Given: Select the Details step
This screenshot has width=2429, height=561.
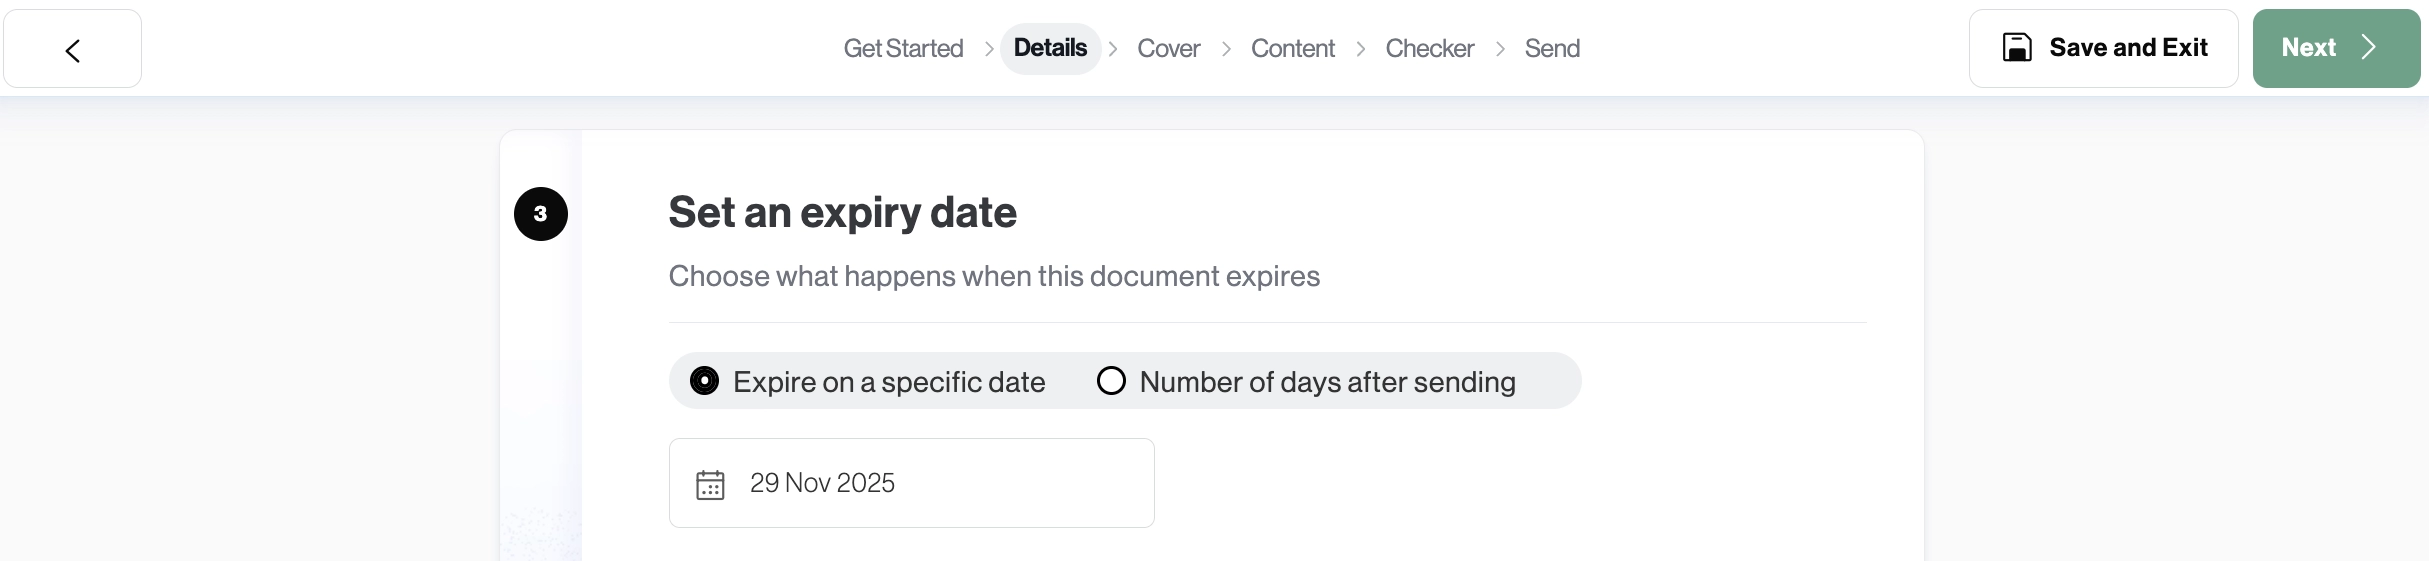Looking at the screenshot, I should (1050, 48).
